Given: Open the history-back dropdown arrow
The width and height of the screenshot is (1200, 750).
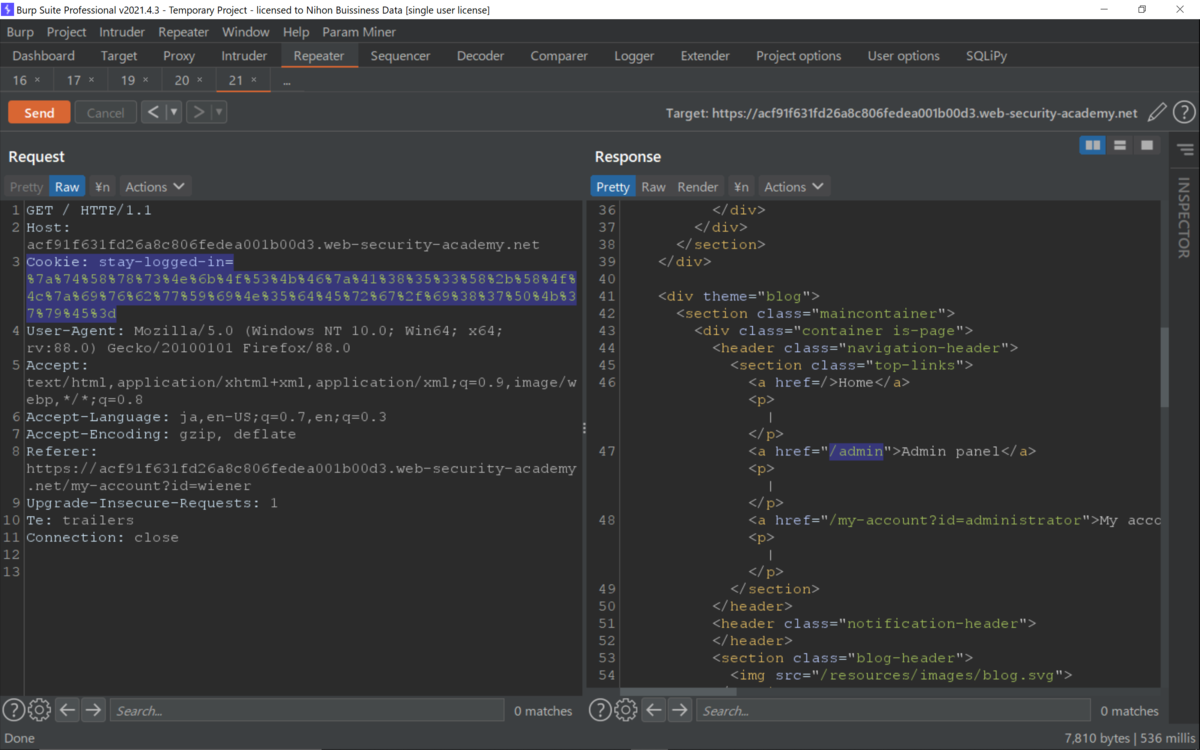Looking at the screenshot, I should [174, 112].
